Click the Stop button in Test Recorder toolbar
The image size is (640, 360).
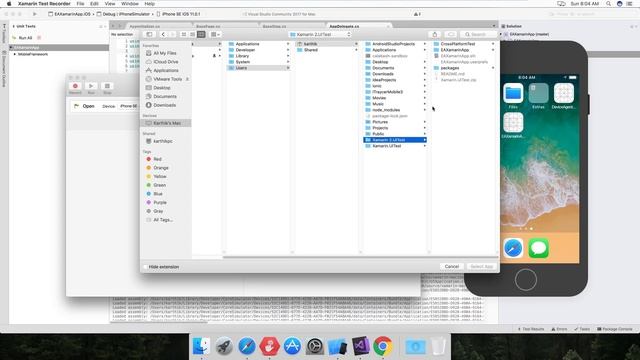point(107,86)
